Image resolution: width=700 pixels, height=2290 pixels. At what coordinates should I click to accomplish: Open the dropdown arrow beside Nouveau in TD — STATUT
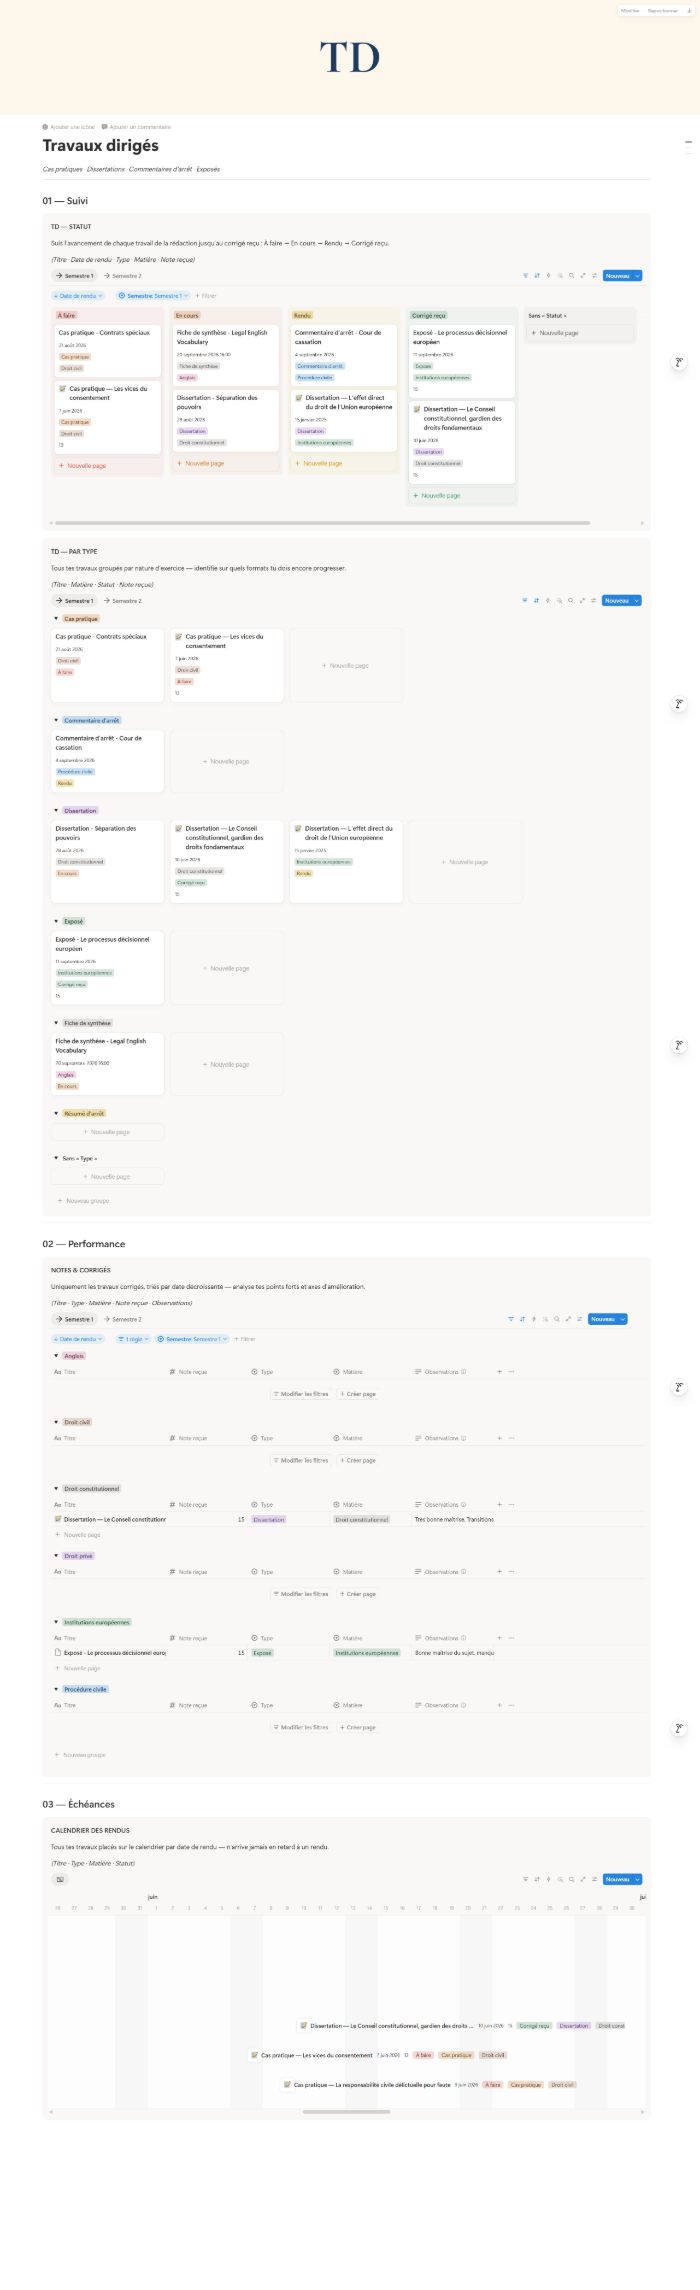click(638, 276)
